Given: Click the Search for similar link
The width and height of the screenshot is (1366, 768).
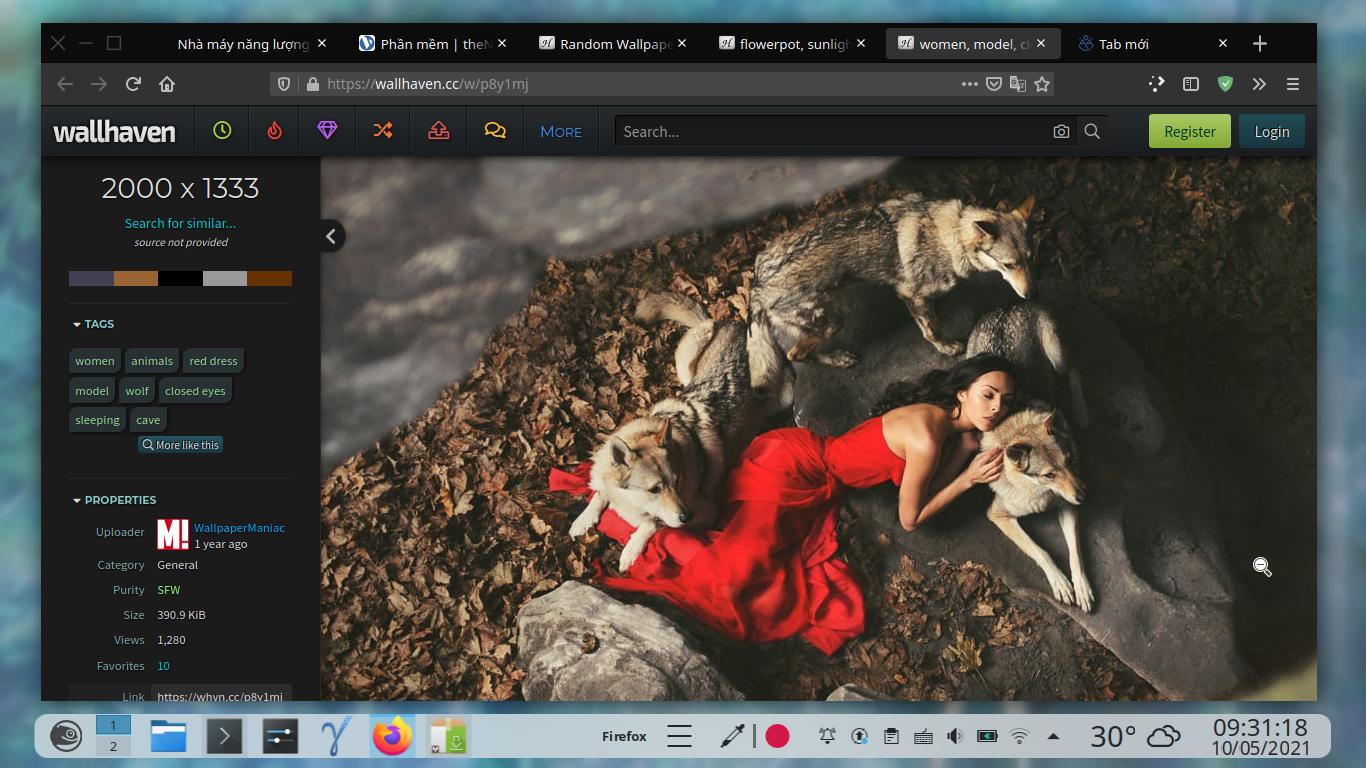Looking at the screenshot, I should pos(180,223).
